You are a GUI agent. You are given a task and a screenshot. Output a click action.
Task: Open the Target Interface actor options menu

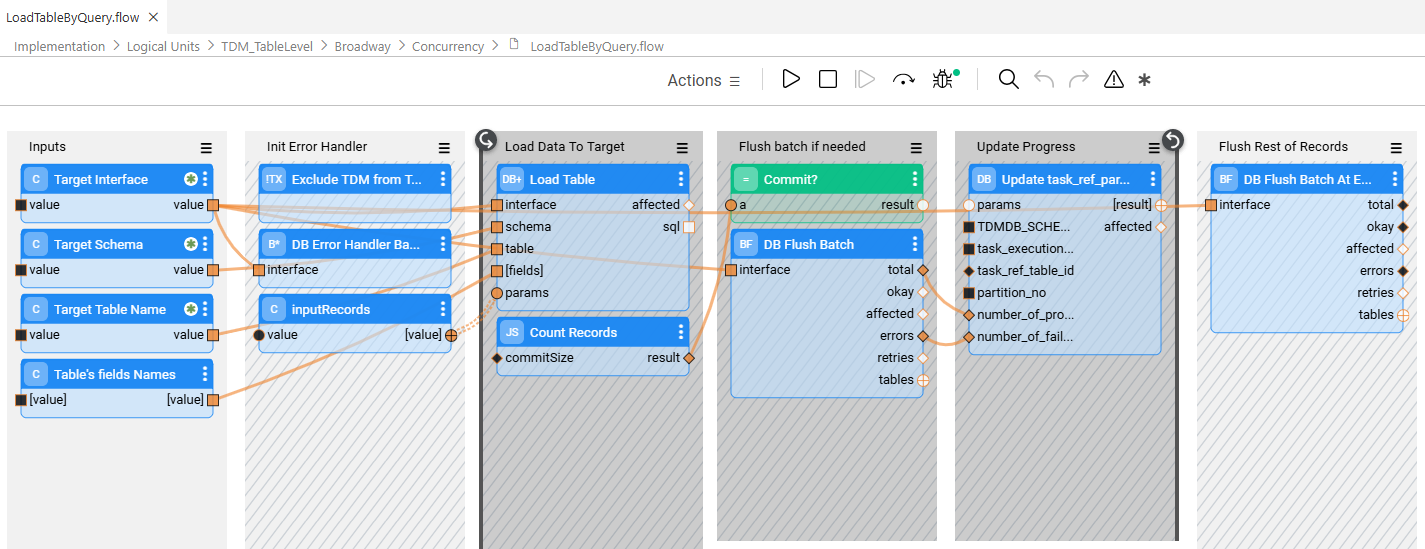click(205, 179)
